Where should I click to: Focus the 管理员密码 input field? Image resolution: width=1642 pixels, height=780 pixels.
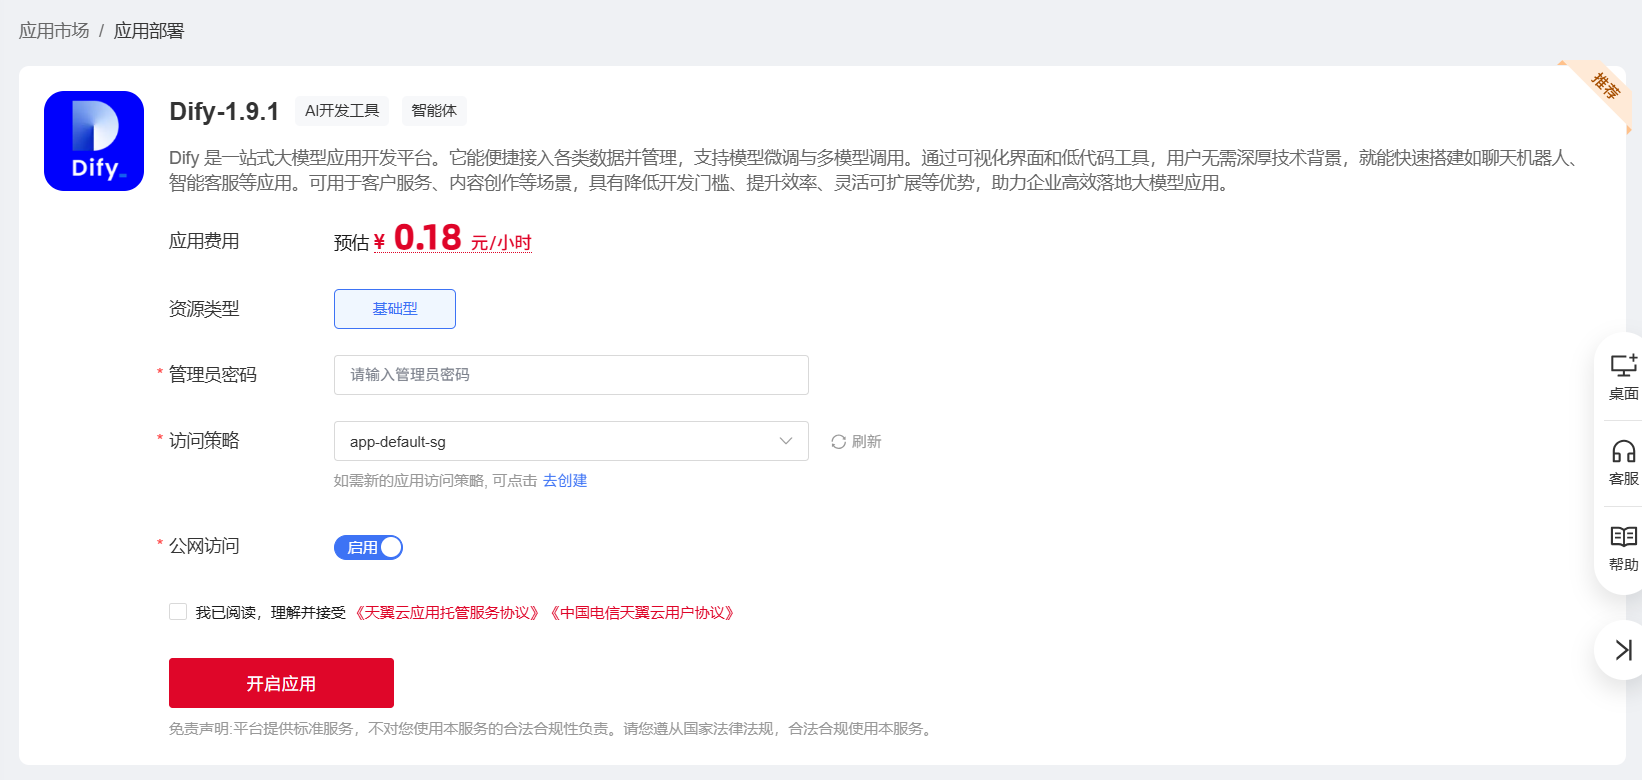coord(571,375)
